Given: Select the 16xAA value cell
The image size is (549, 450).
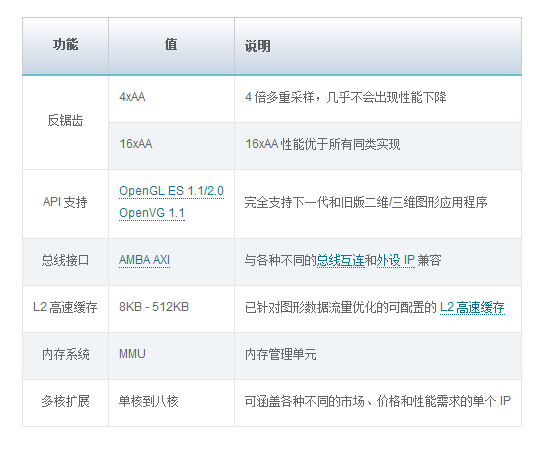Looking at the screenshot, I should pyautogui.click(x=171, y=146).
